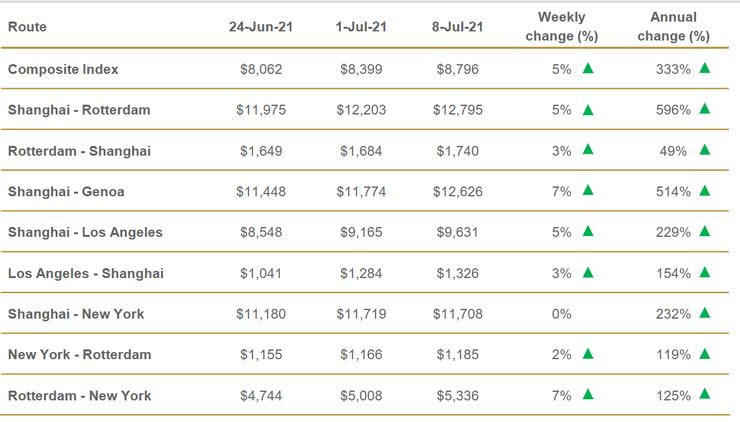Select the Shanghai - Genoa route label
The image size is (740, 422).
coord(65,191)
